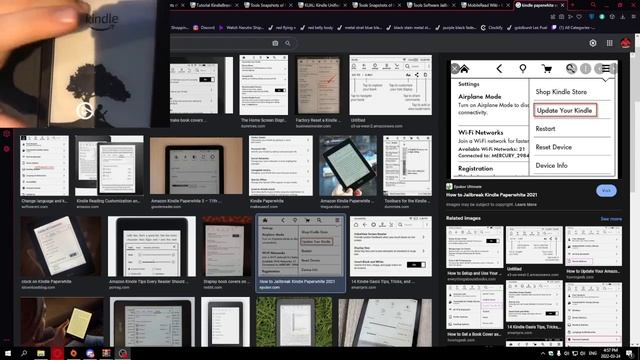Open clock on Kindle Paperwhite thumbnail

tap(61, 247)
